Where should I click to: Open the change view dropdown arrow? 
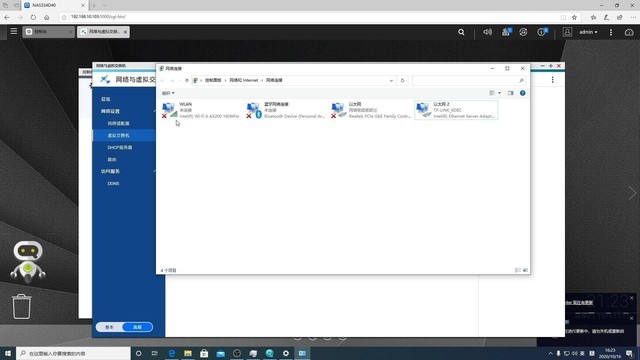tap(499, 93)
